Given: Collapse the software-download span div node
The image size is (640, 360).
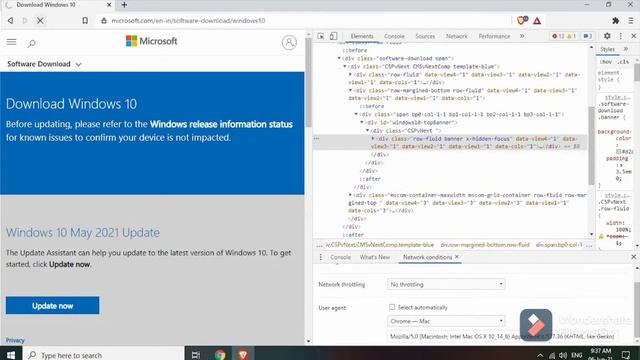Looking at the screenshot, I should tap(339, 58).
